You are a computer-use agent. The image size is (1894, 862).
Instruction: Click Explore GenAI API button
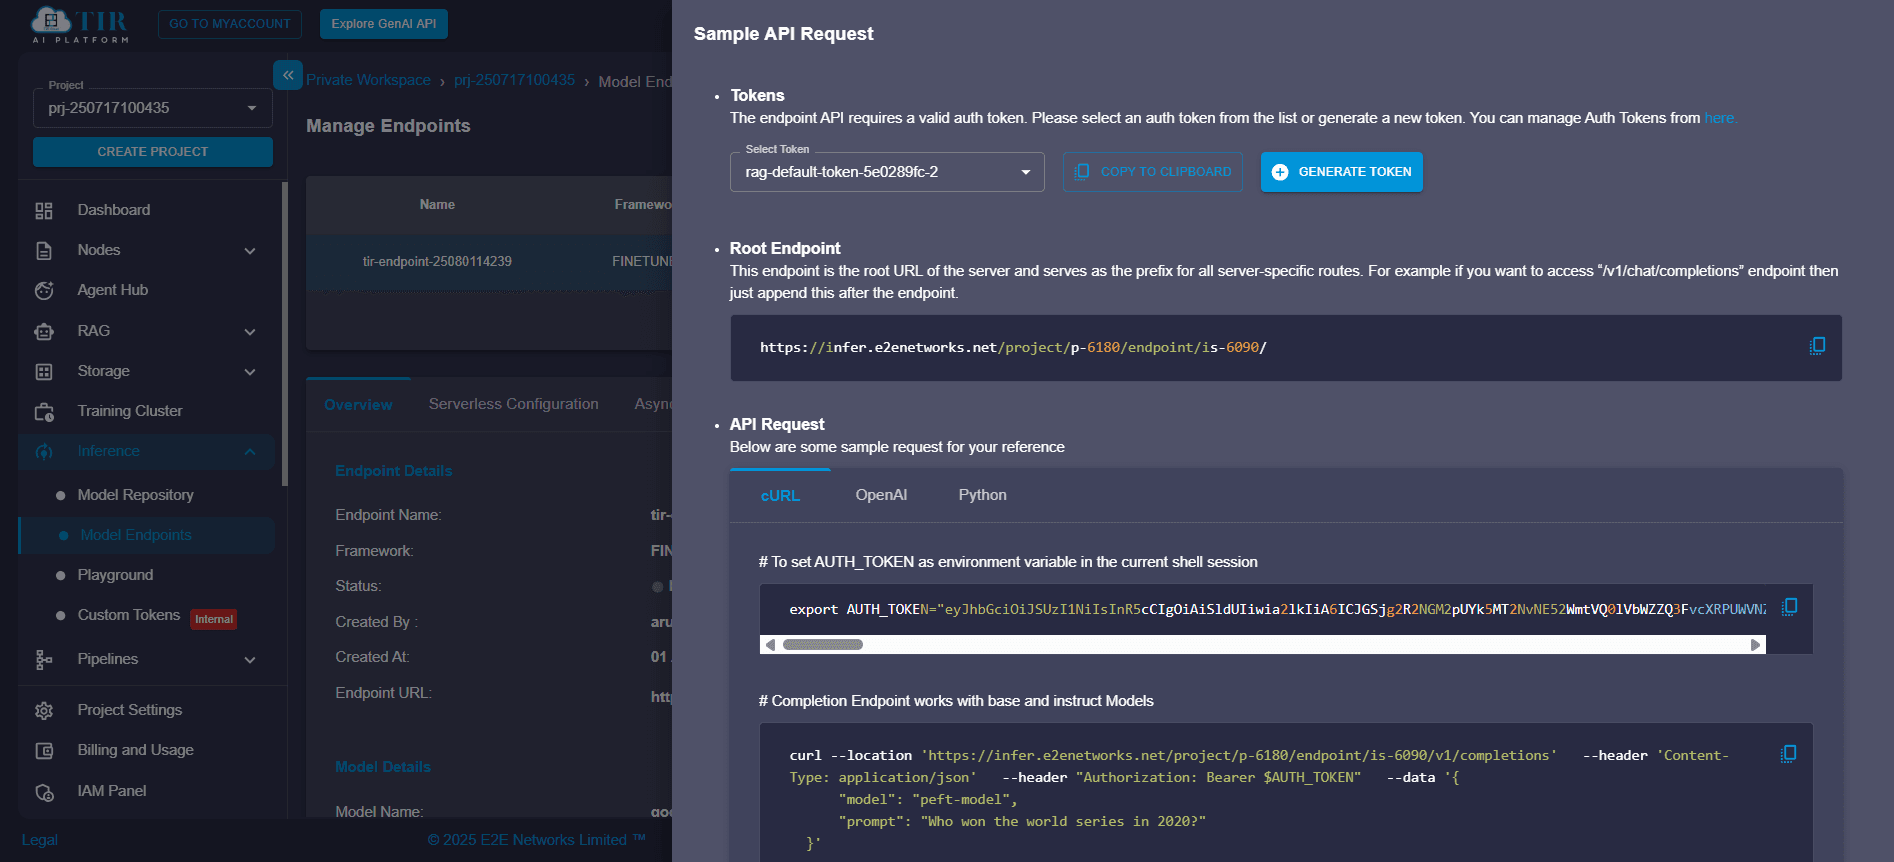pyautogui.click(x=384, y=24)
